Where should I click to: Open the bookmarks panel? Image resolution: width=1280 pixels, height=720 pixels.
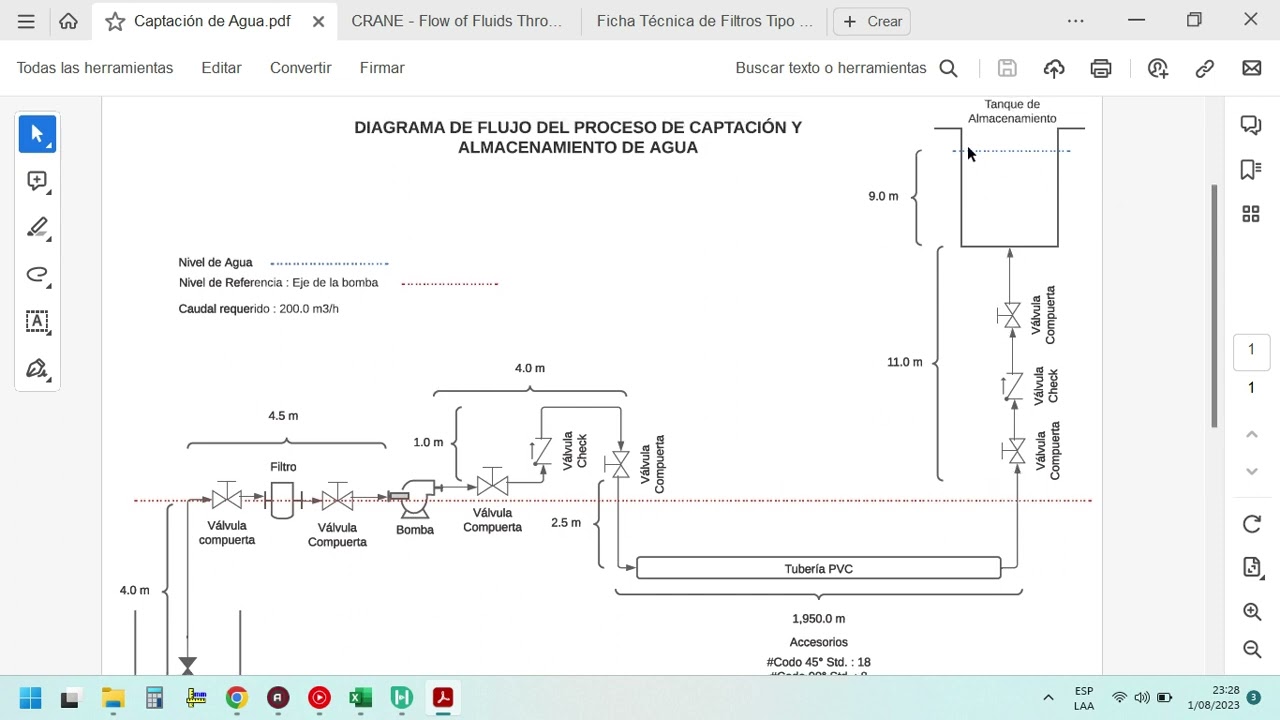point(1251,169)
